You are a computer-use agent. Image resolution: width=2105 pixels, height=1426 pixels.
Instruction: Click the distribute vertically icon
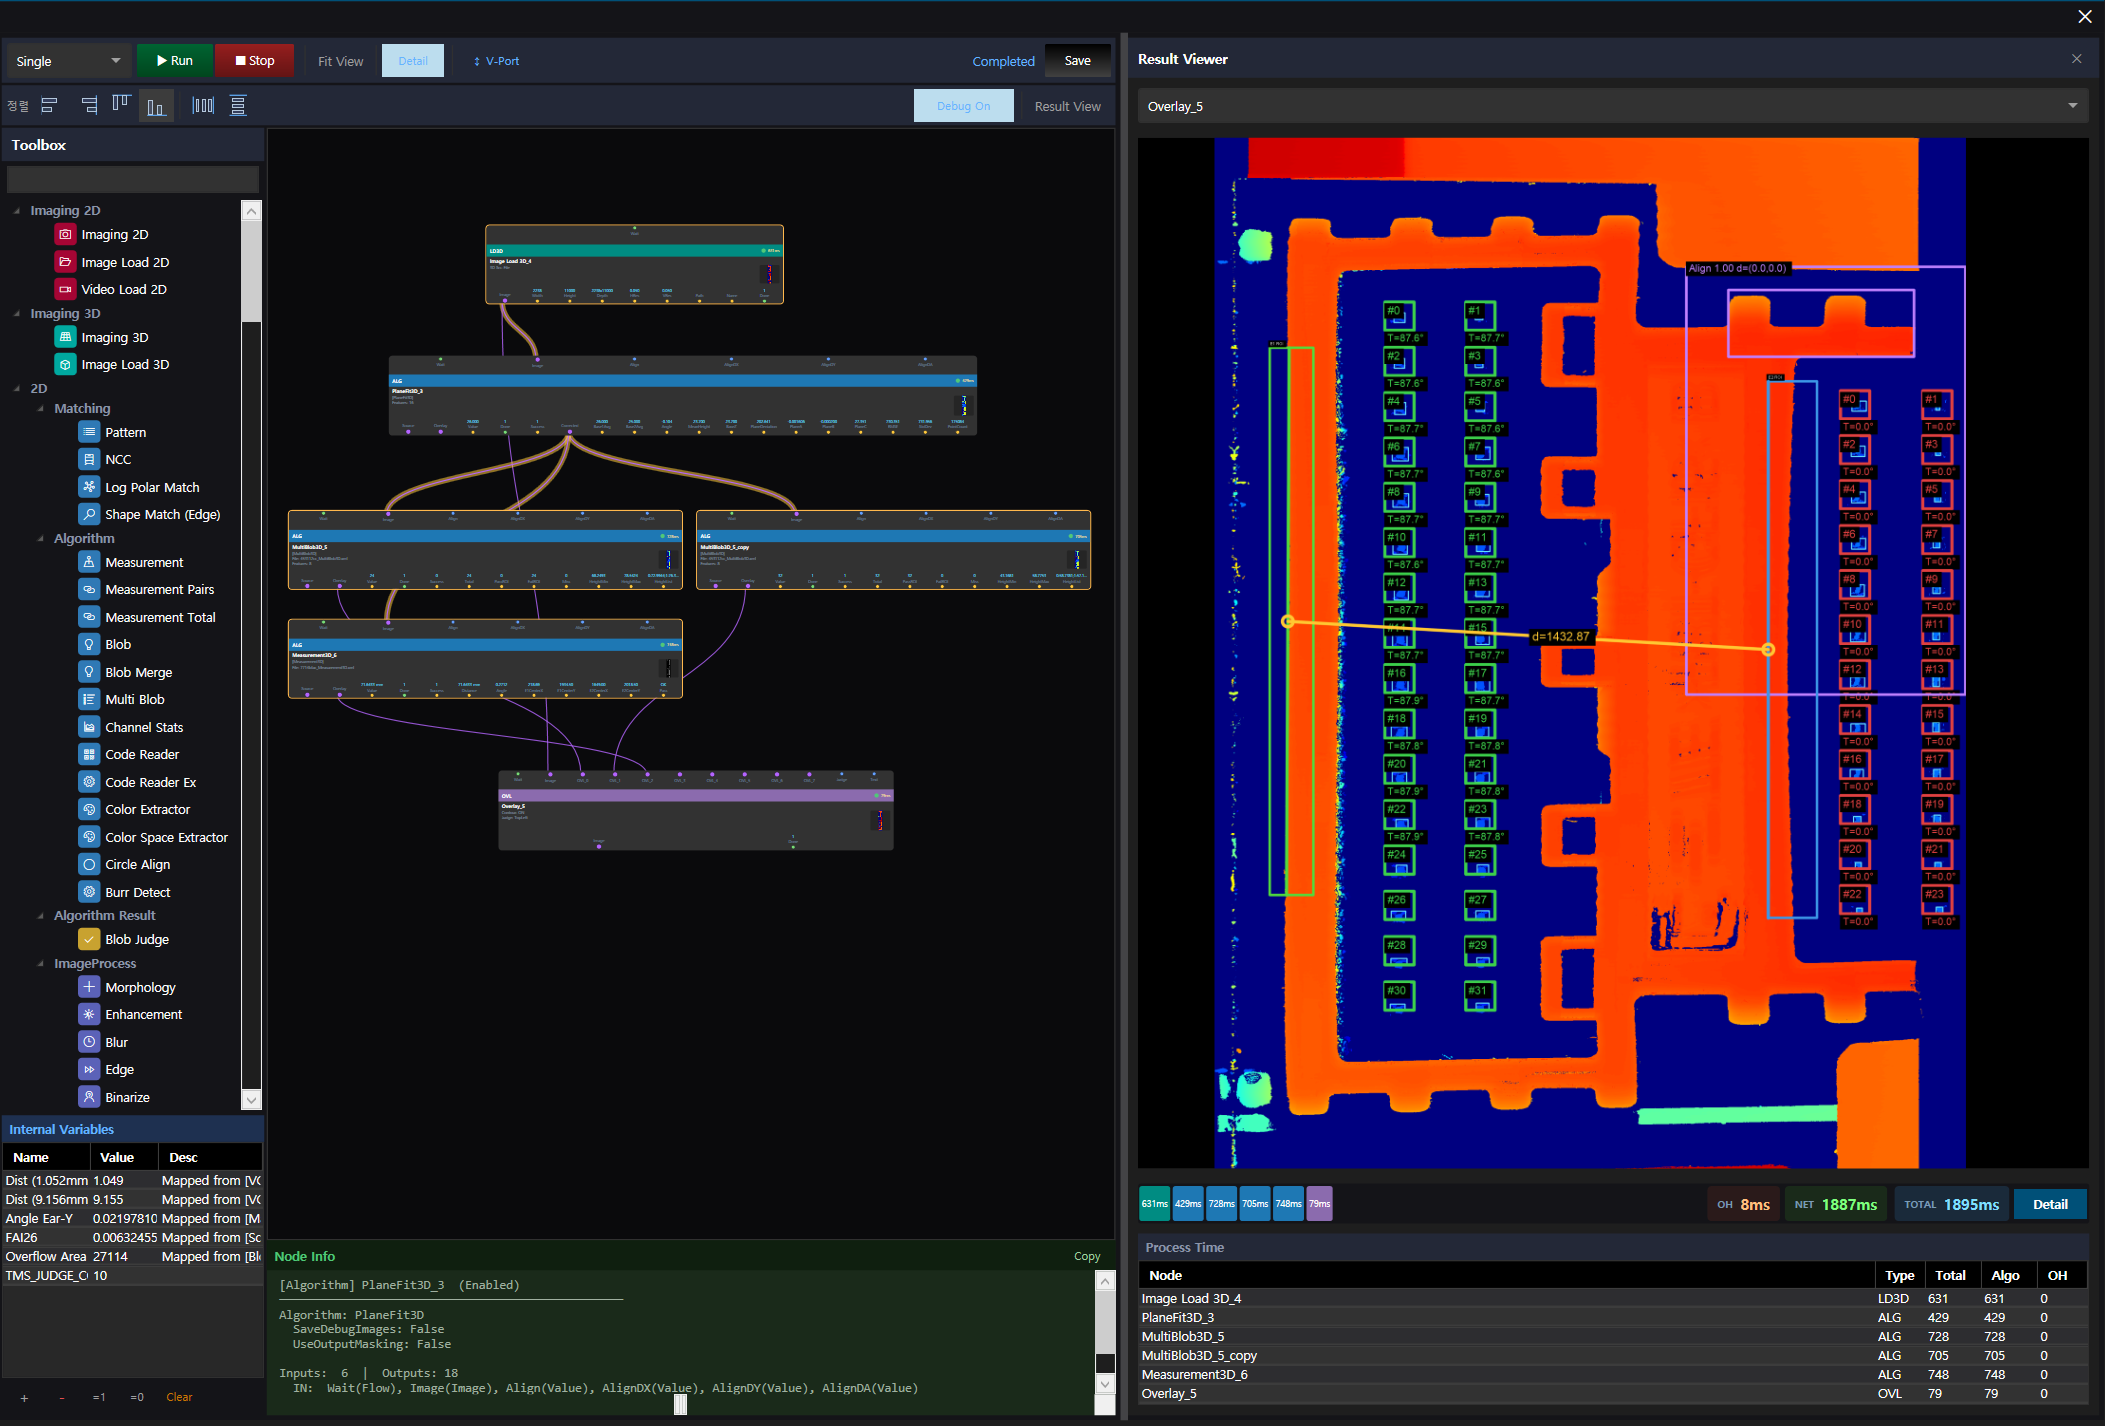coord(238,105)
